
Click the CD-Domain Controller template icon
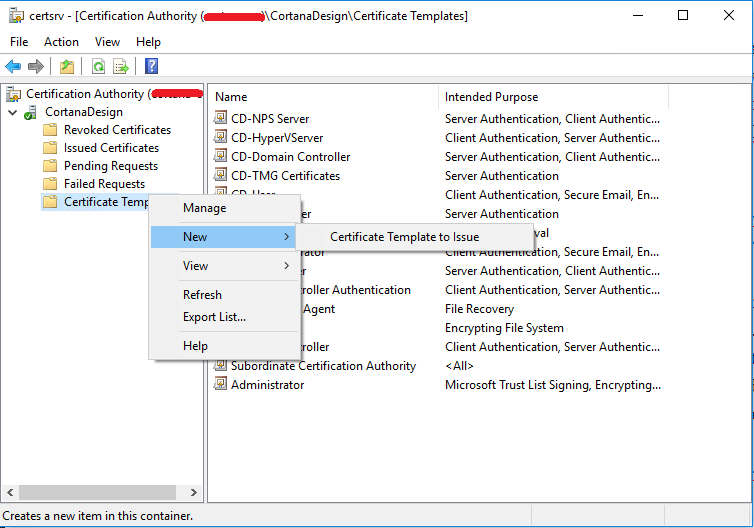[x=220, y=155]
